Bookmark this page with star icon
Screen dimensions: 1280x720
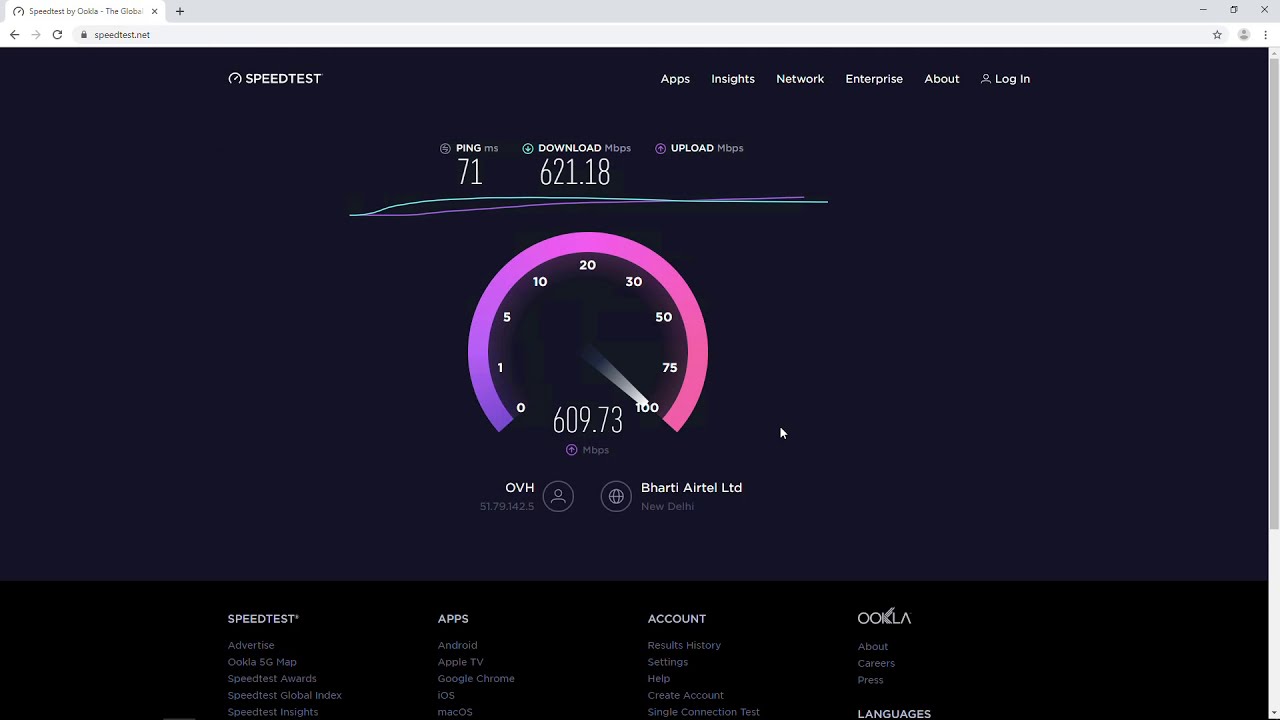pos(1217,34)
